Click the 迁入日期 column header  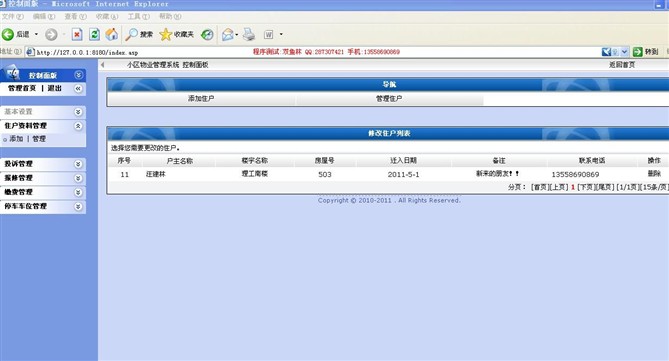(403, 160)
